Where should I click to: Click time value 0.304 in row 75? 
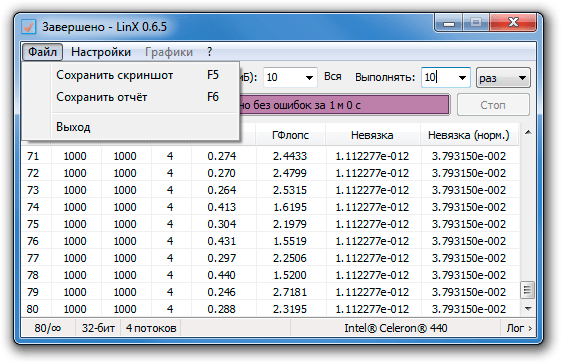point(222,224)
